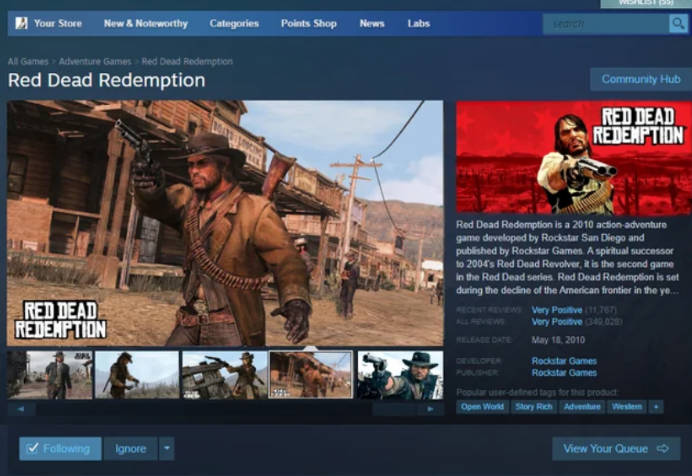Click the View Your Queue button
Screen dimensions: 692x476
point(616,449)
